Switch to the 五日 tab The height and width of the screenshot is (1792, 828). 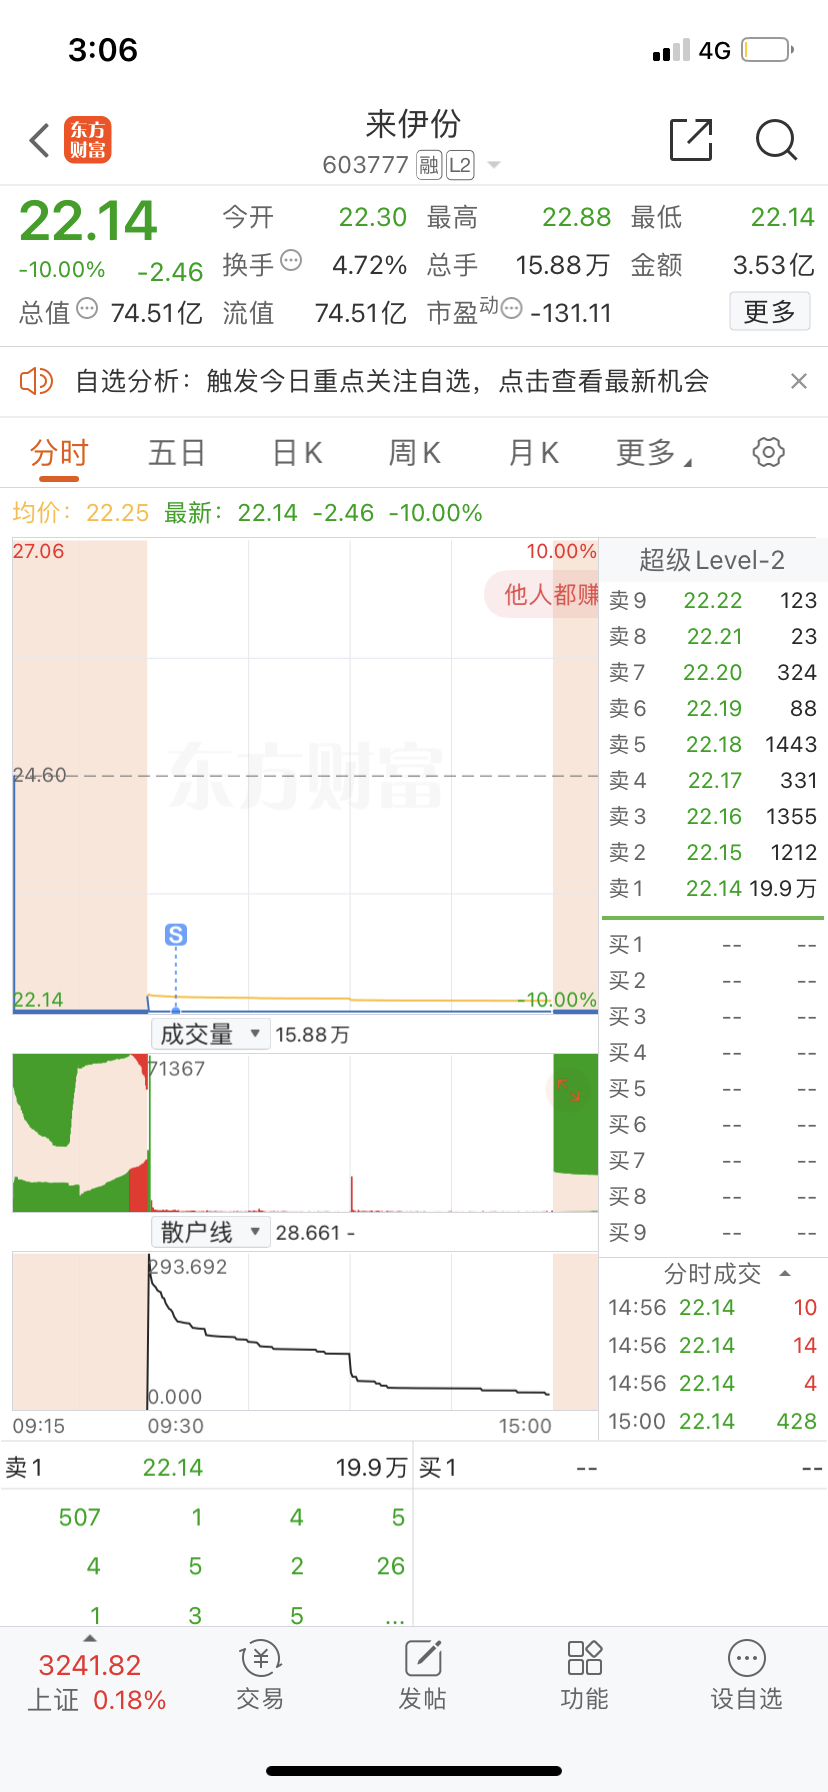(177, 453)
